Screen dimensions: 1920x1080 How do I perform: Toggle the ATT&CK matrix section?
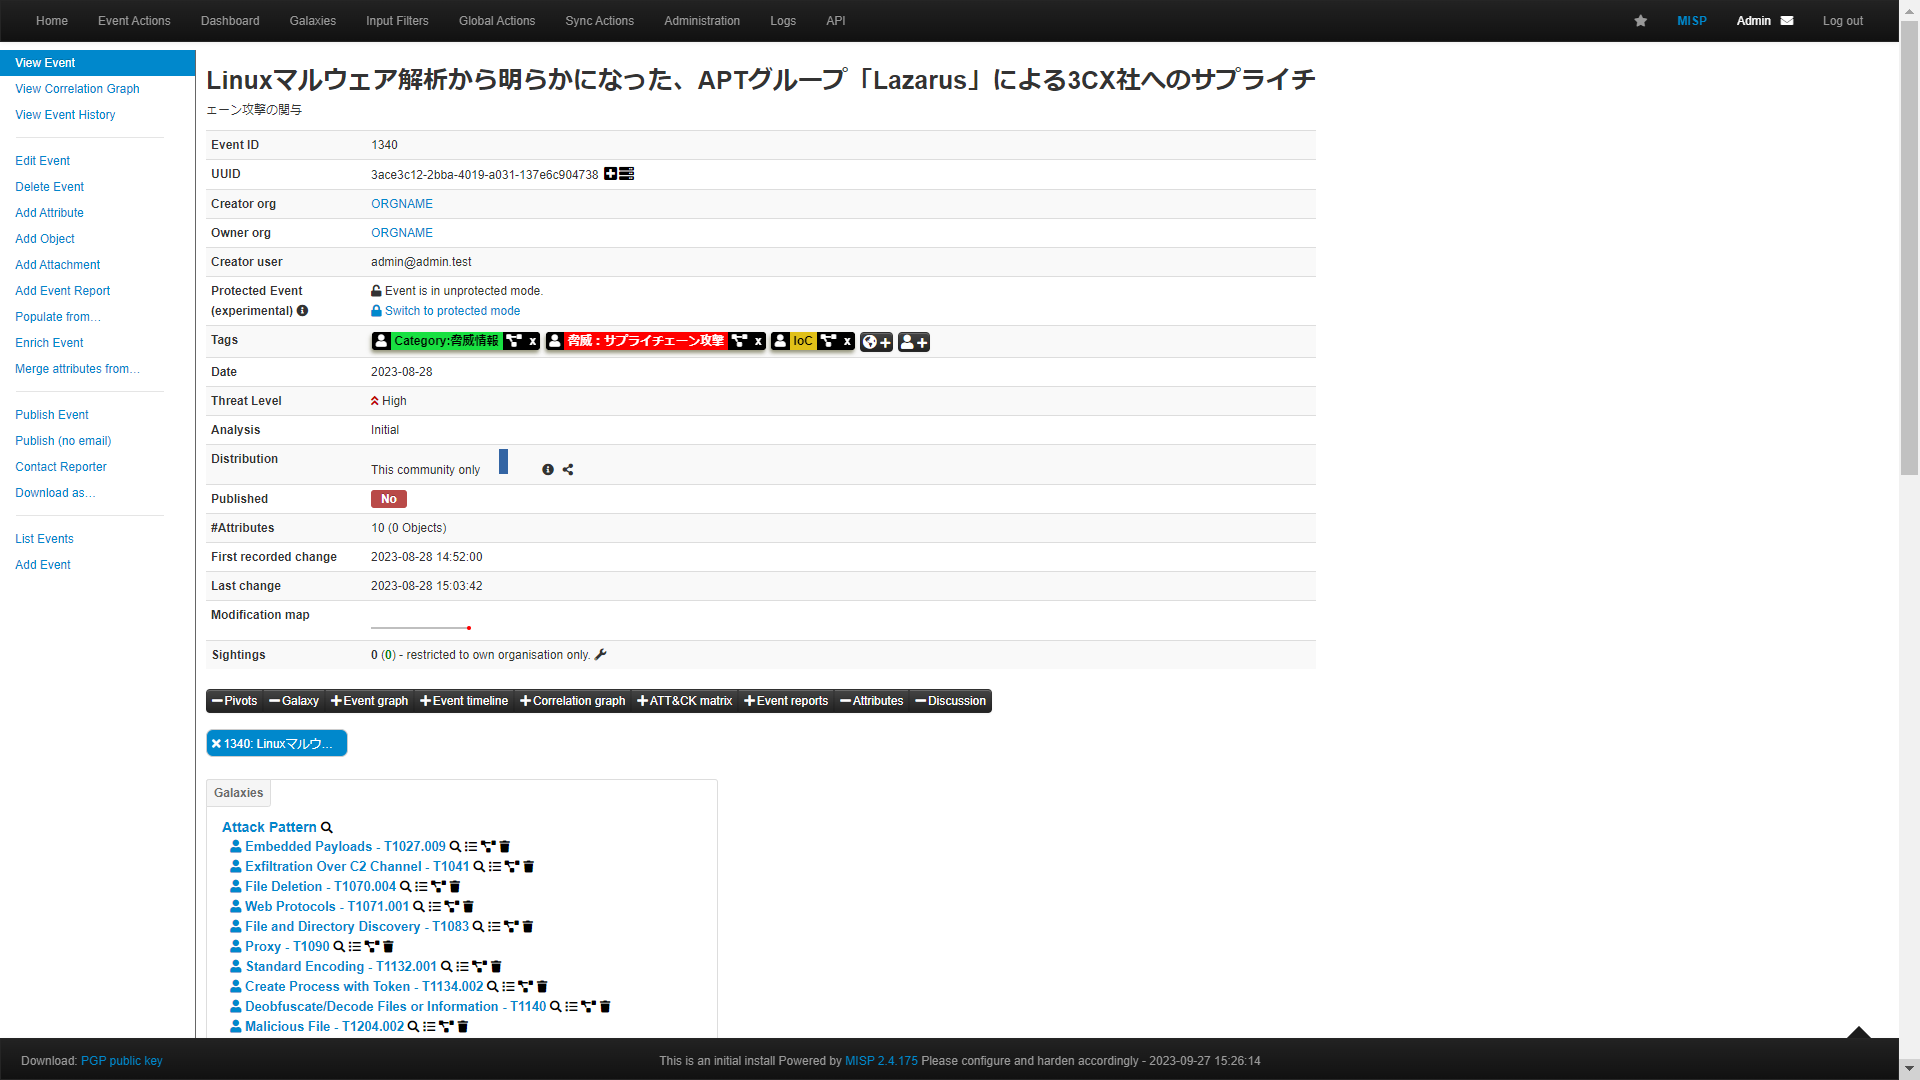click(685, 701)
